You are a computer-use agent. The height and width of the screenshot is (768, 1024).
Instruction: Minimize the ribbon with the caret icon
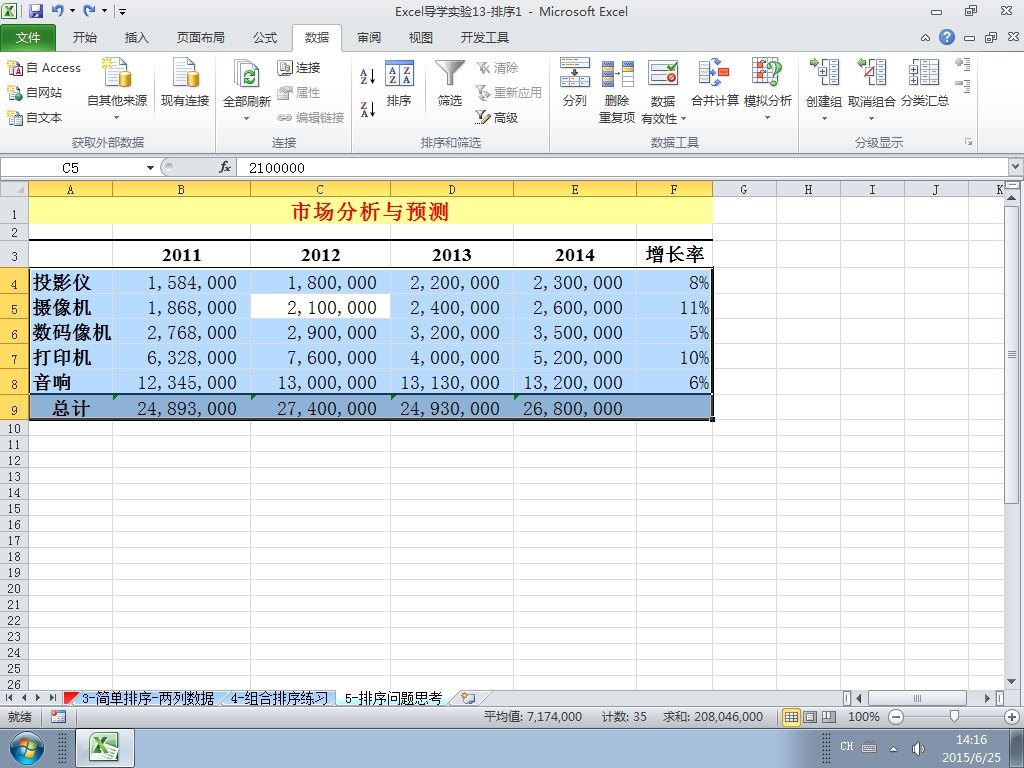925,38
